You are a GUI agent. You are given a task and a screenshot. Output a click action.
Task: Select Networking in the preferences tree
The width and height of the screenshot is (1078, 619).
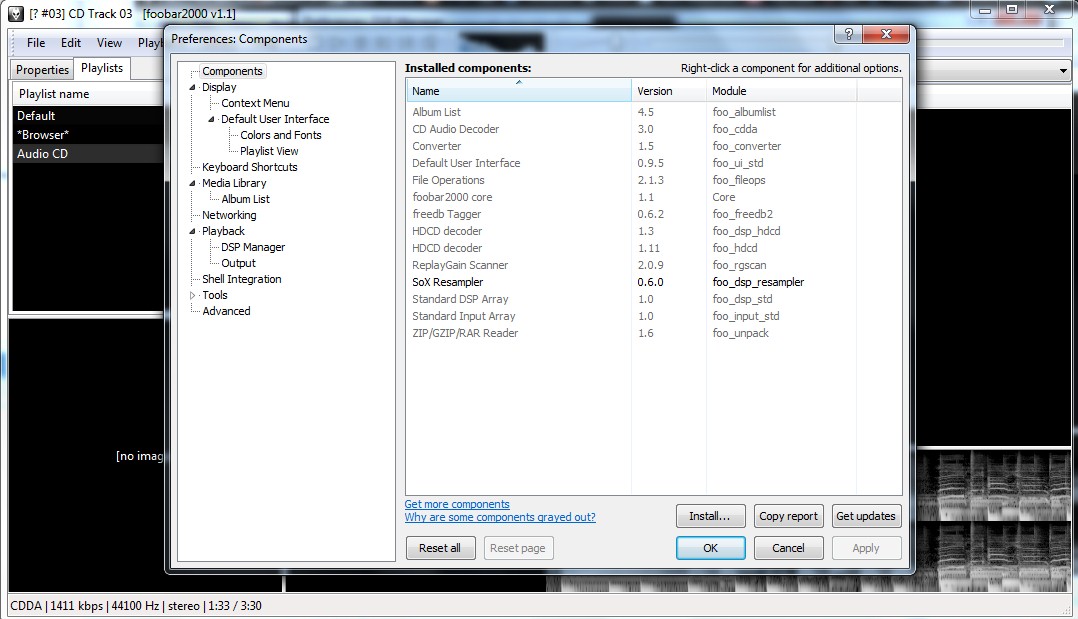coord(229,215)
